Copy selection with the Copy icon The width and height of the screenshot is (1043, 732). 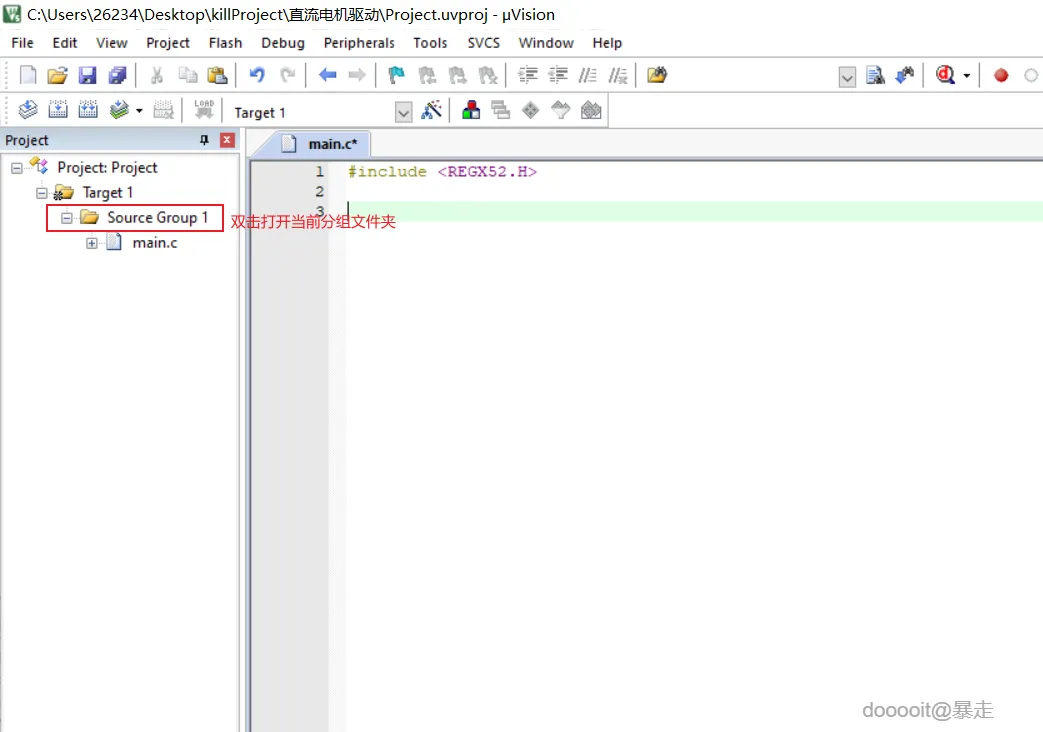coord(188,75)
